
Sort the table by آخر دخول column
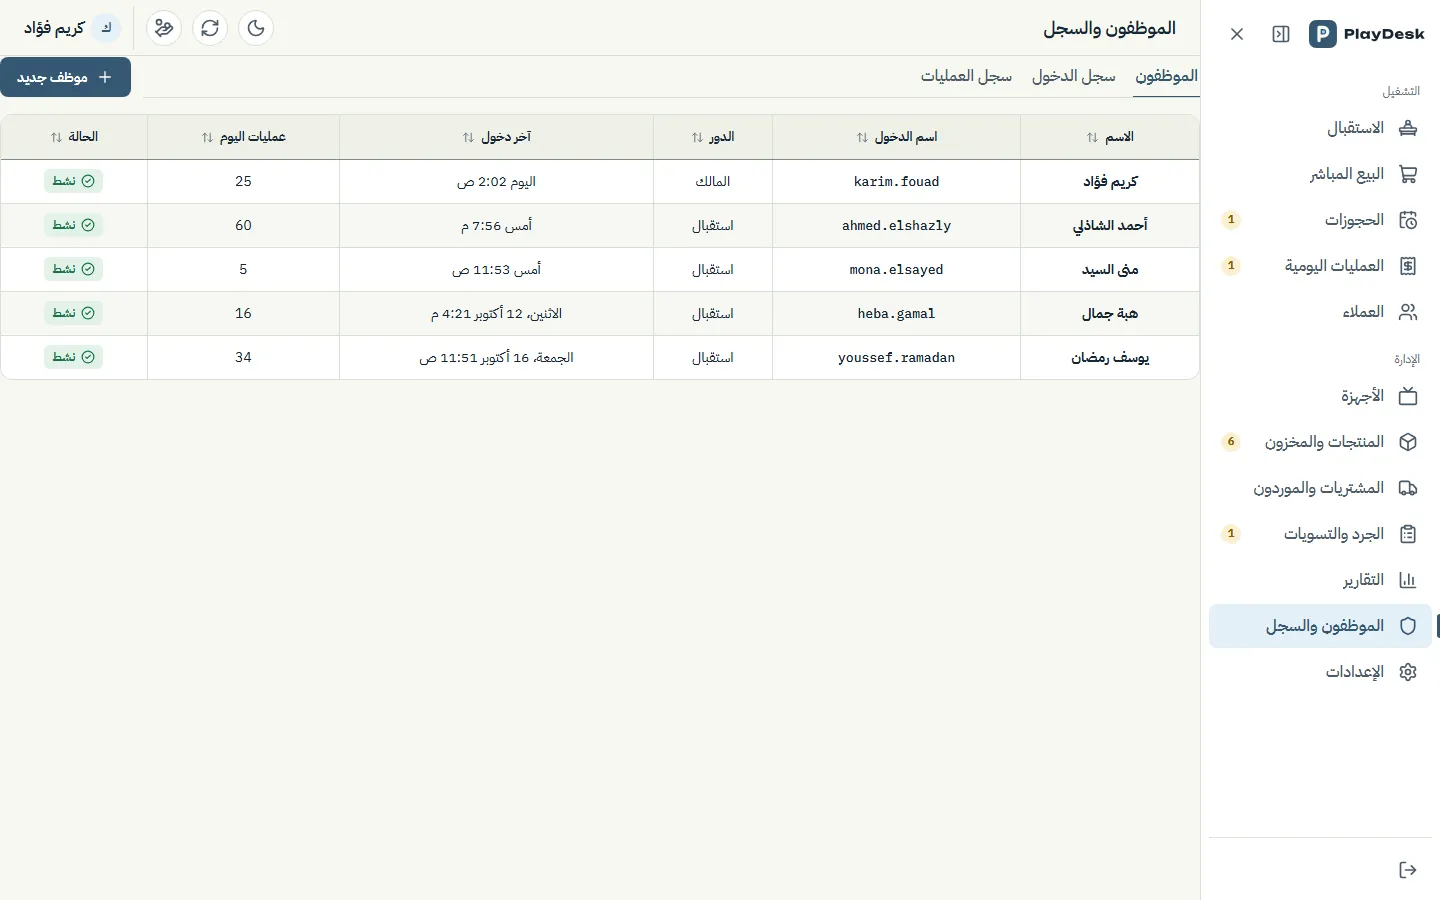pyautogui.click(x=497, y=137)
